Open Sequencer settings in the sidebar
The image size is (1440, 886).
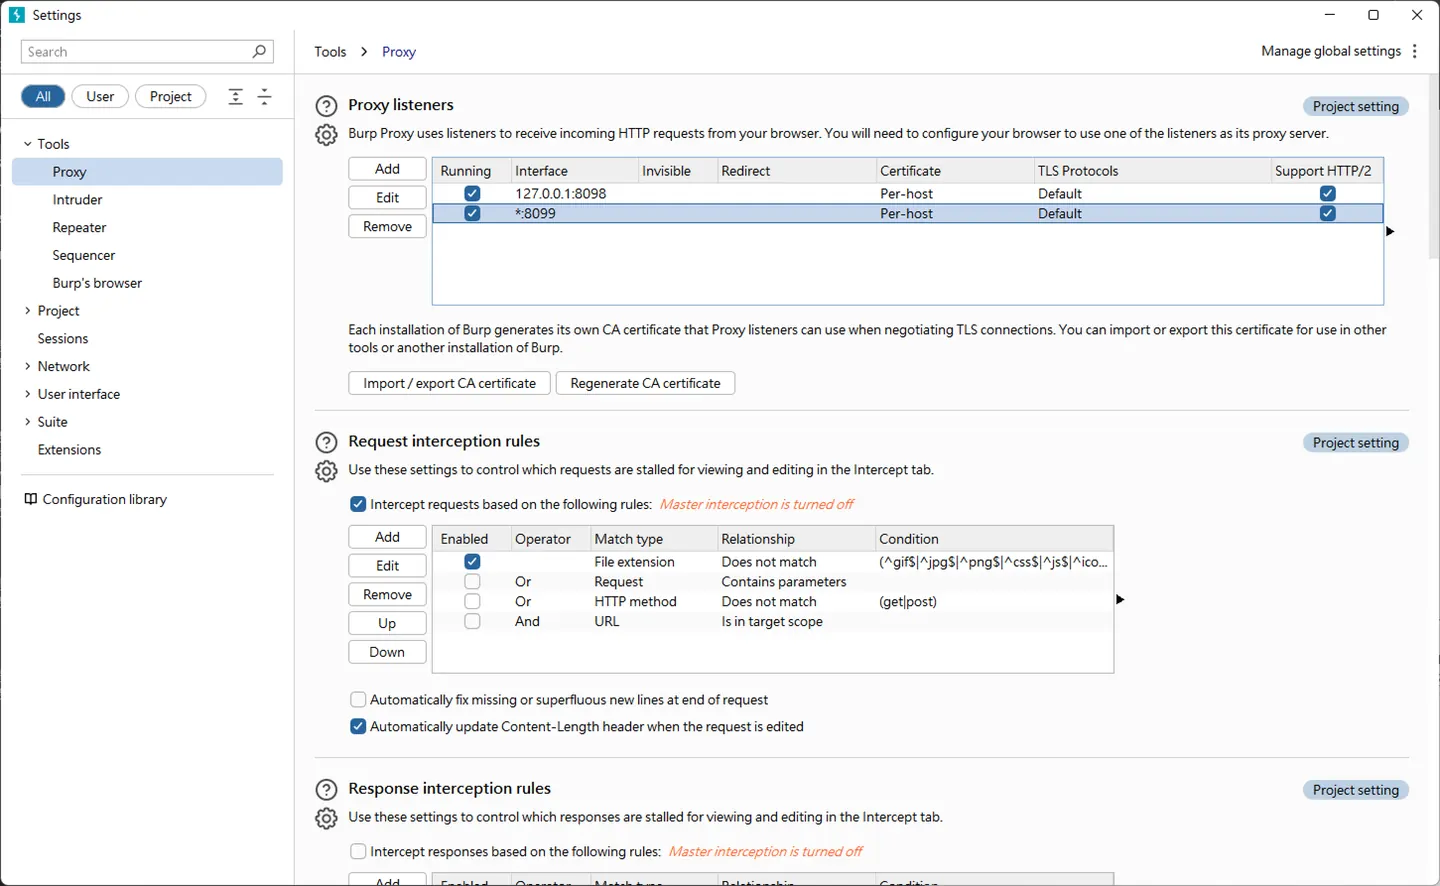[x=84, y=256]
